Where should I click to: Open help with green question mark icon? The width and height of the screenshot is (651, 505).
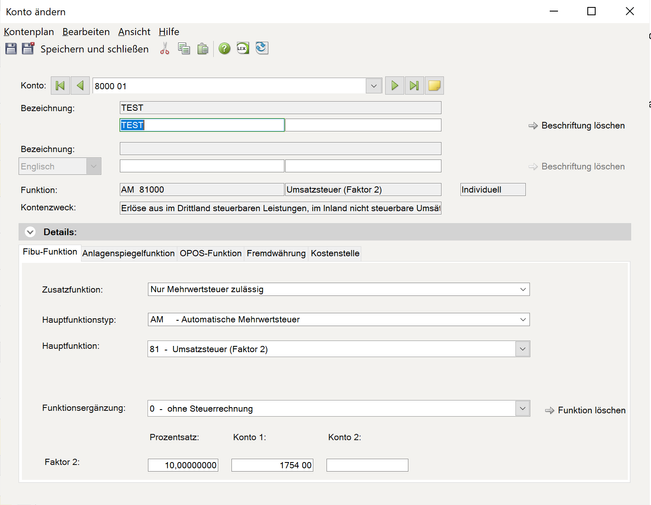click(224, 49)
